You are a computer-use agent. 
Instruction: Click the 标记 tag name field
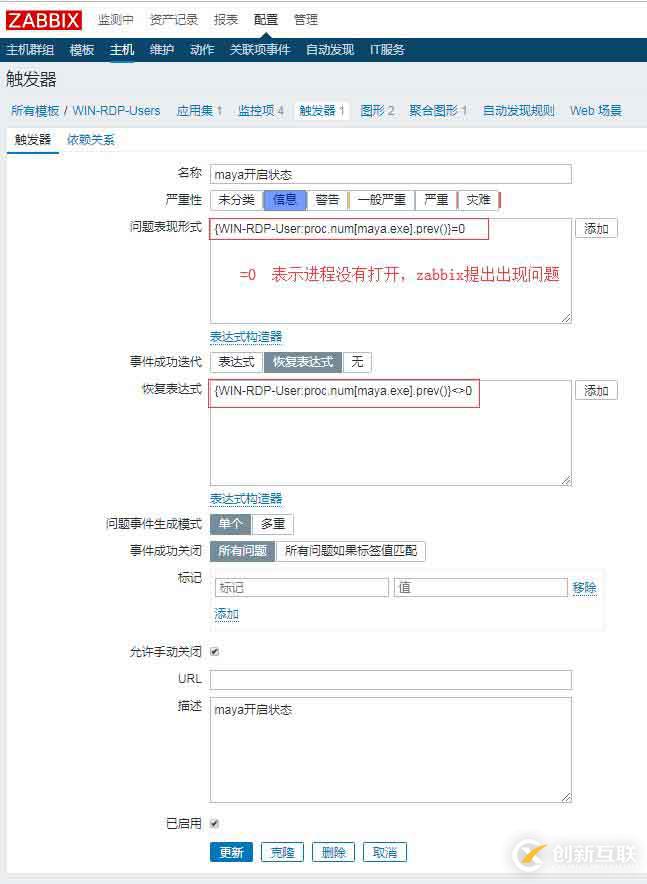pyautogui.click(x=302, y=588)
